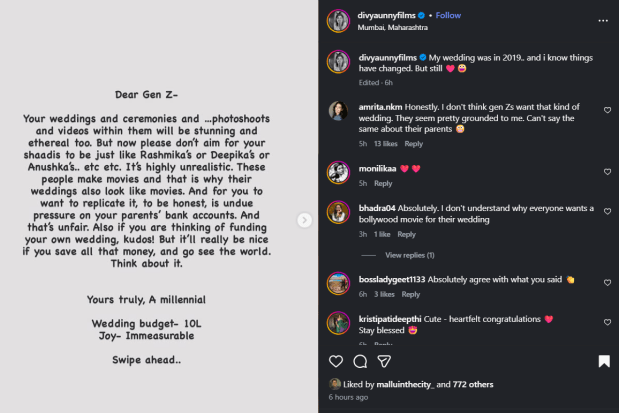This screenshot has width=619, height=413.
Task: Open divyaunnyfilms profile picture in header
Action: 338,21
